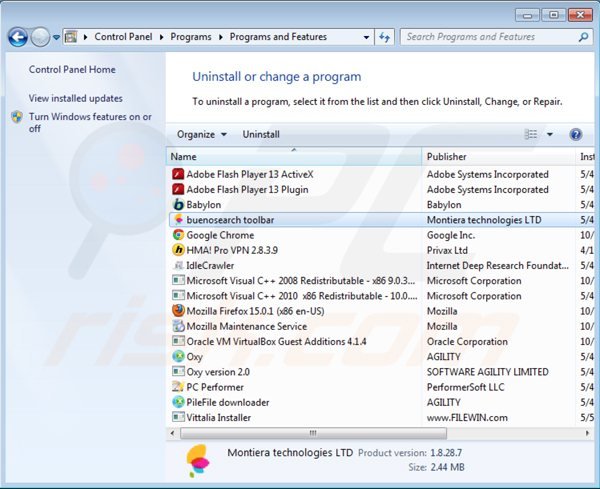Viewport: 600px width, 489px height.
Task: Click the PileFile downloader icon
Action: coord(178,402)
